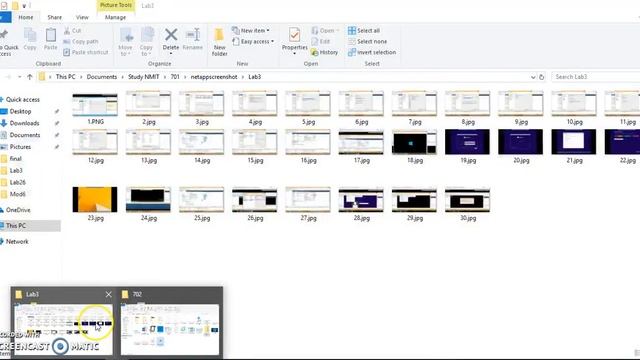Click the Cut scissors command
640x360 pixels.
(x=73, y=31)
